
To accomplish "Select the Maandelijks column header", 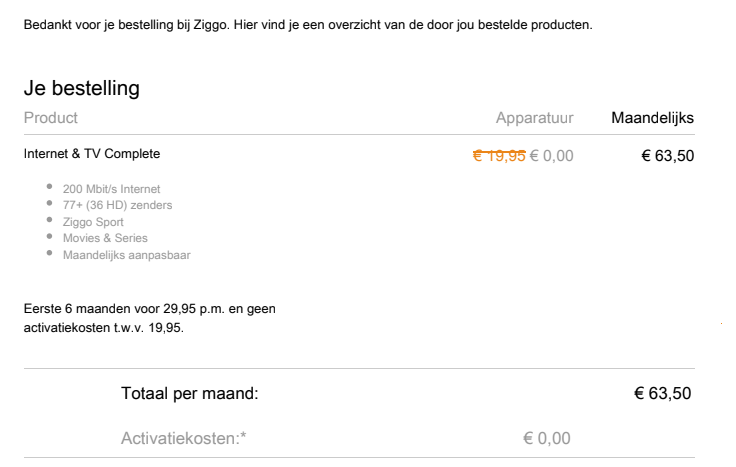I will click(x=652, y=118).
